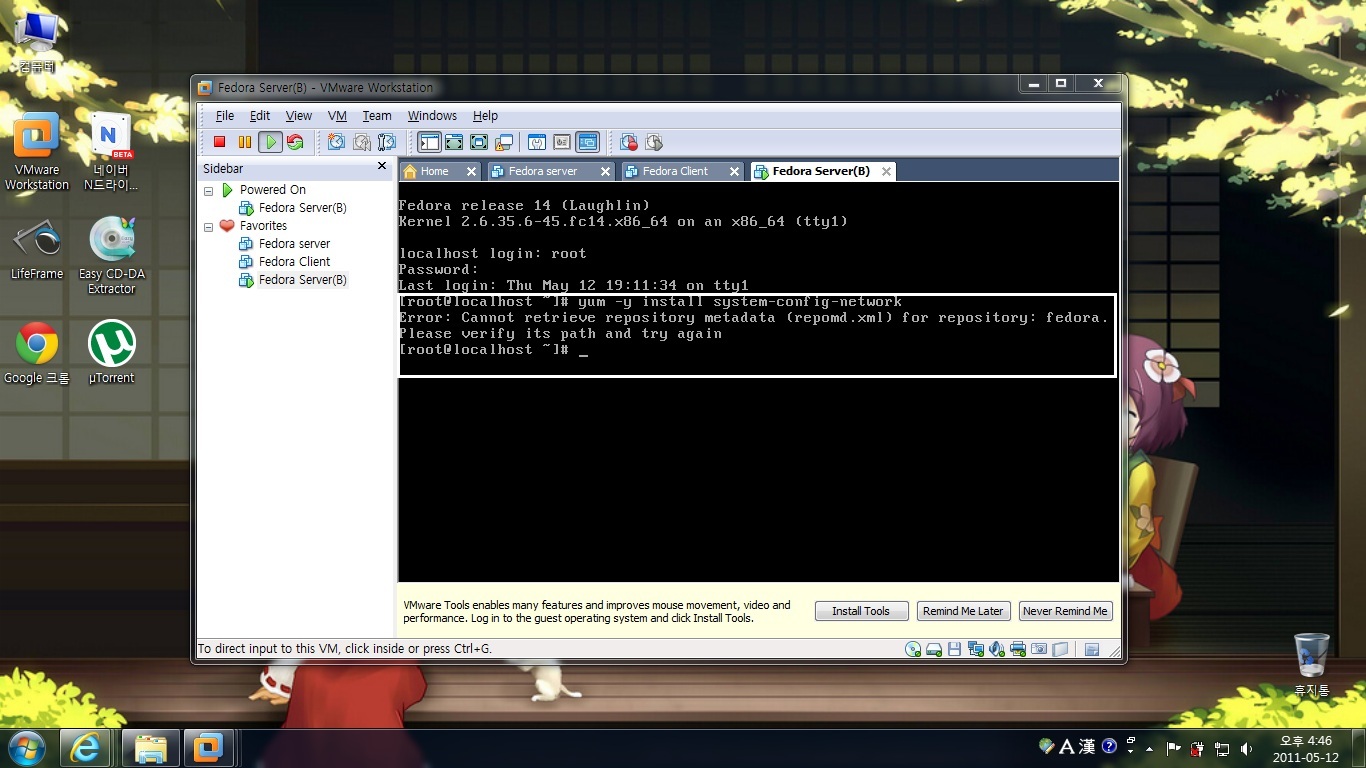Open the Edit menu

(260, 116)
